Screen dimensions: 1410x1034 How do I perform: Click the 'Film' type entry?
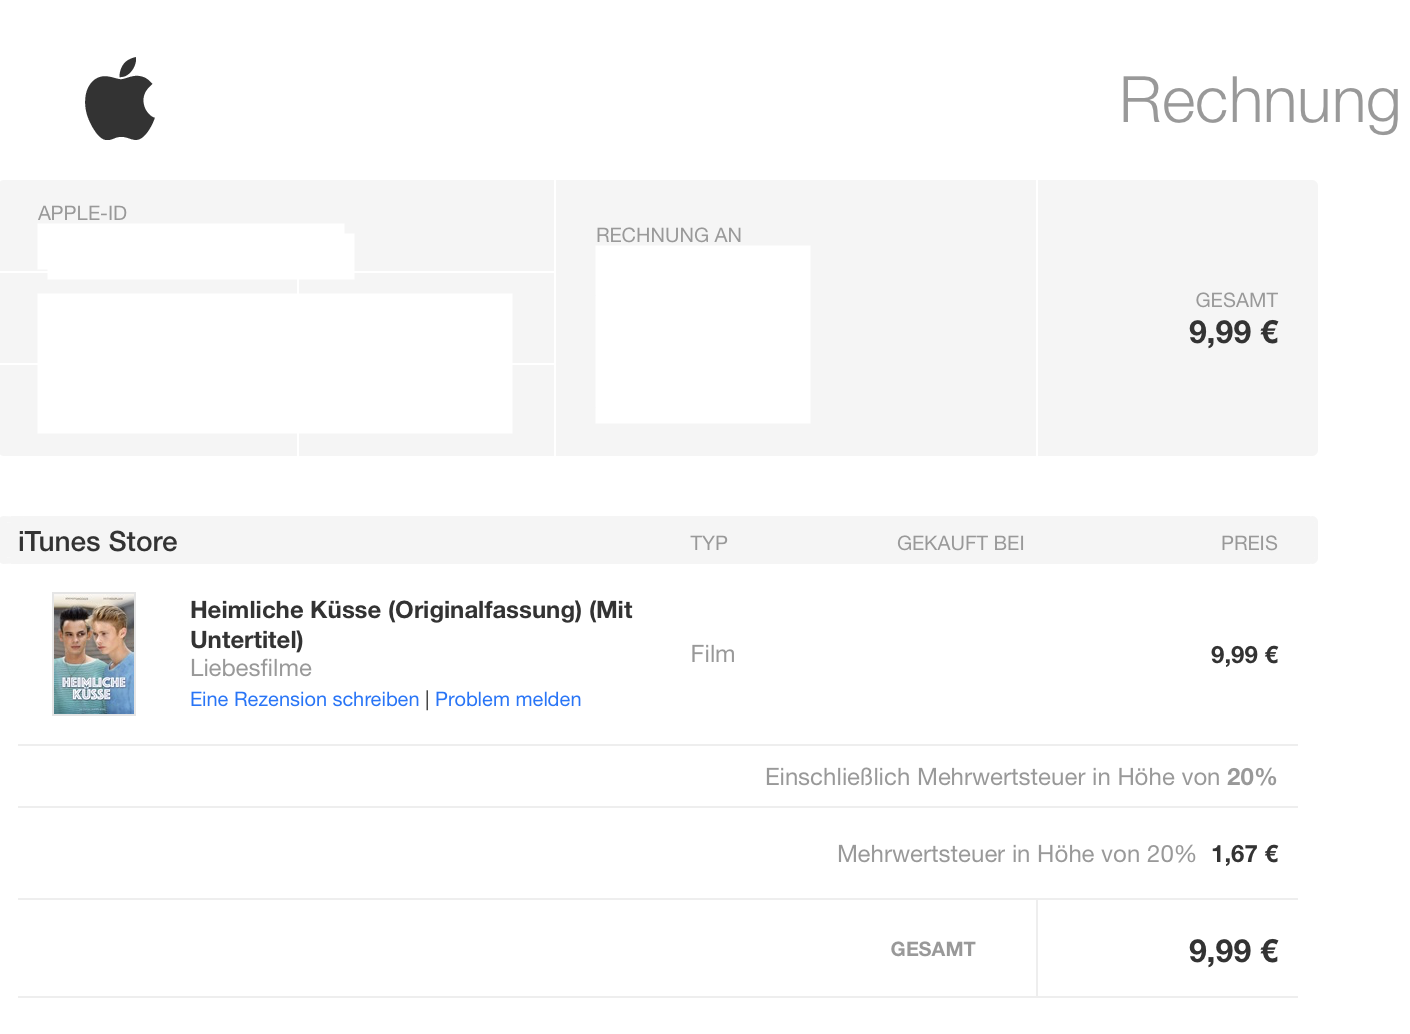point(712,654)
